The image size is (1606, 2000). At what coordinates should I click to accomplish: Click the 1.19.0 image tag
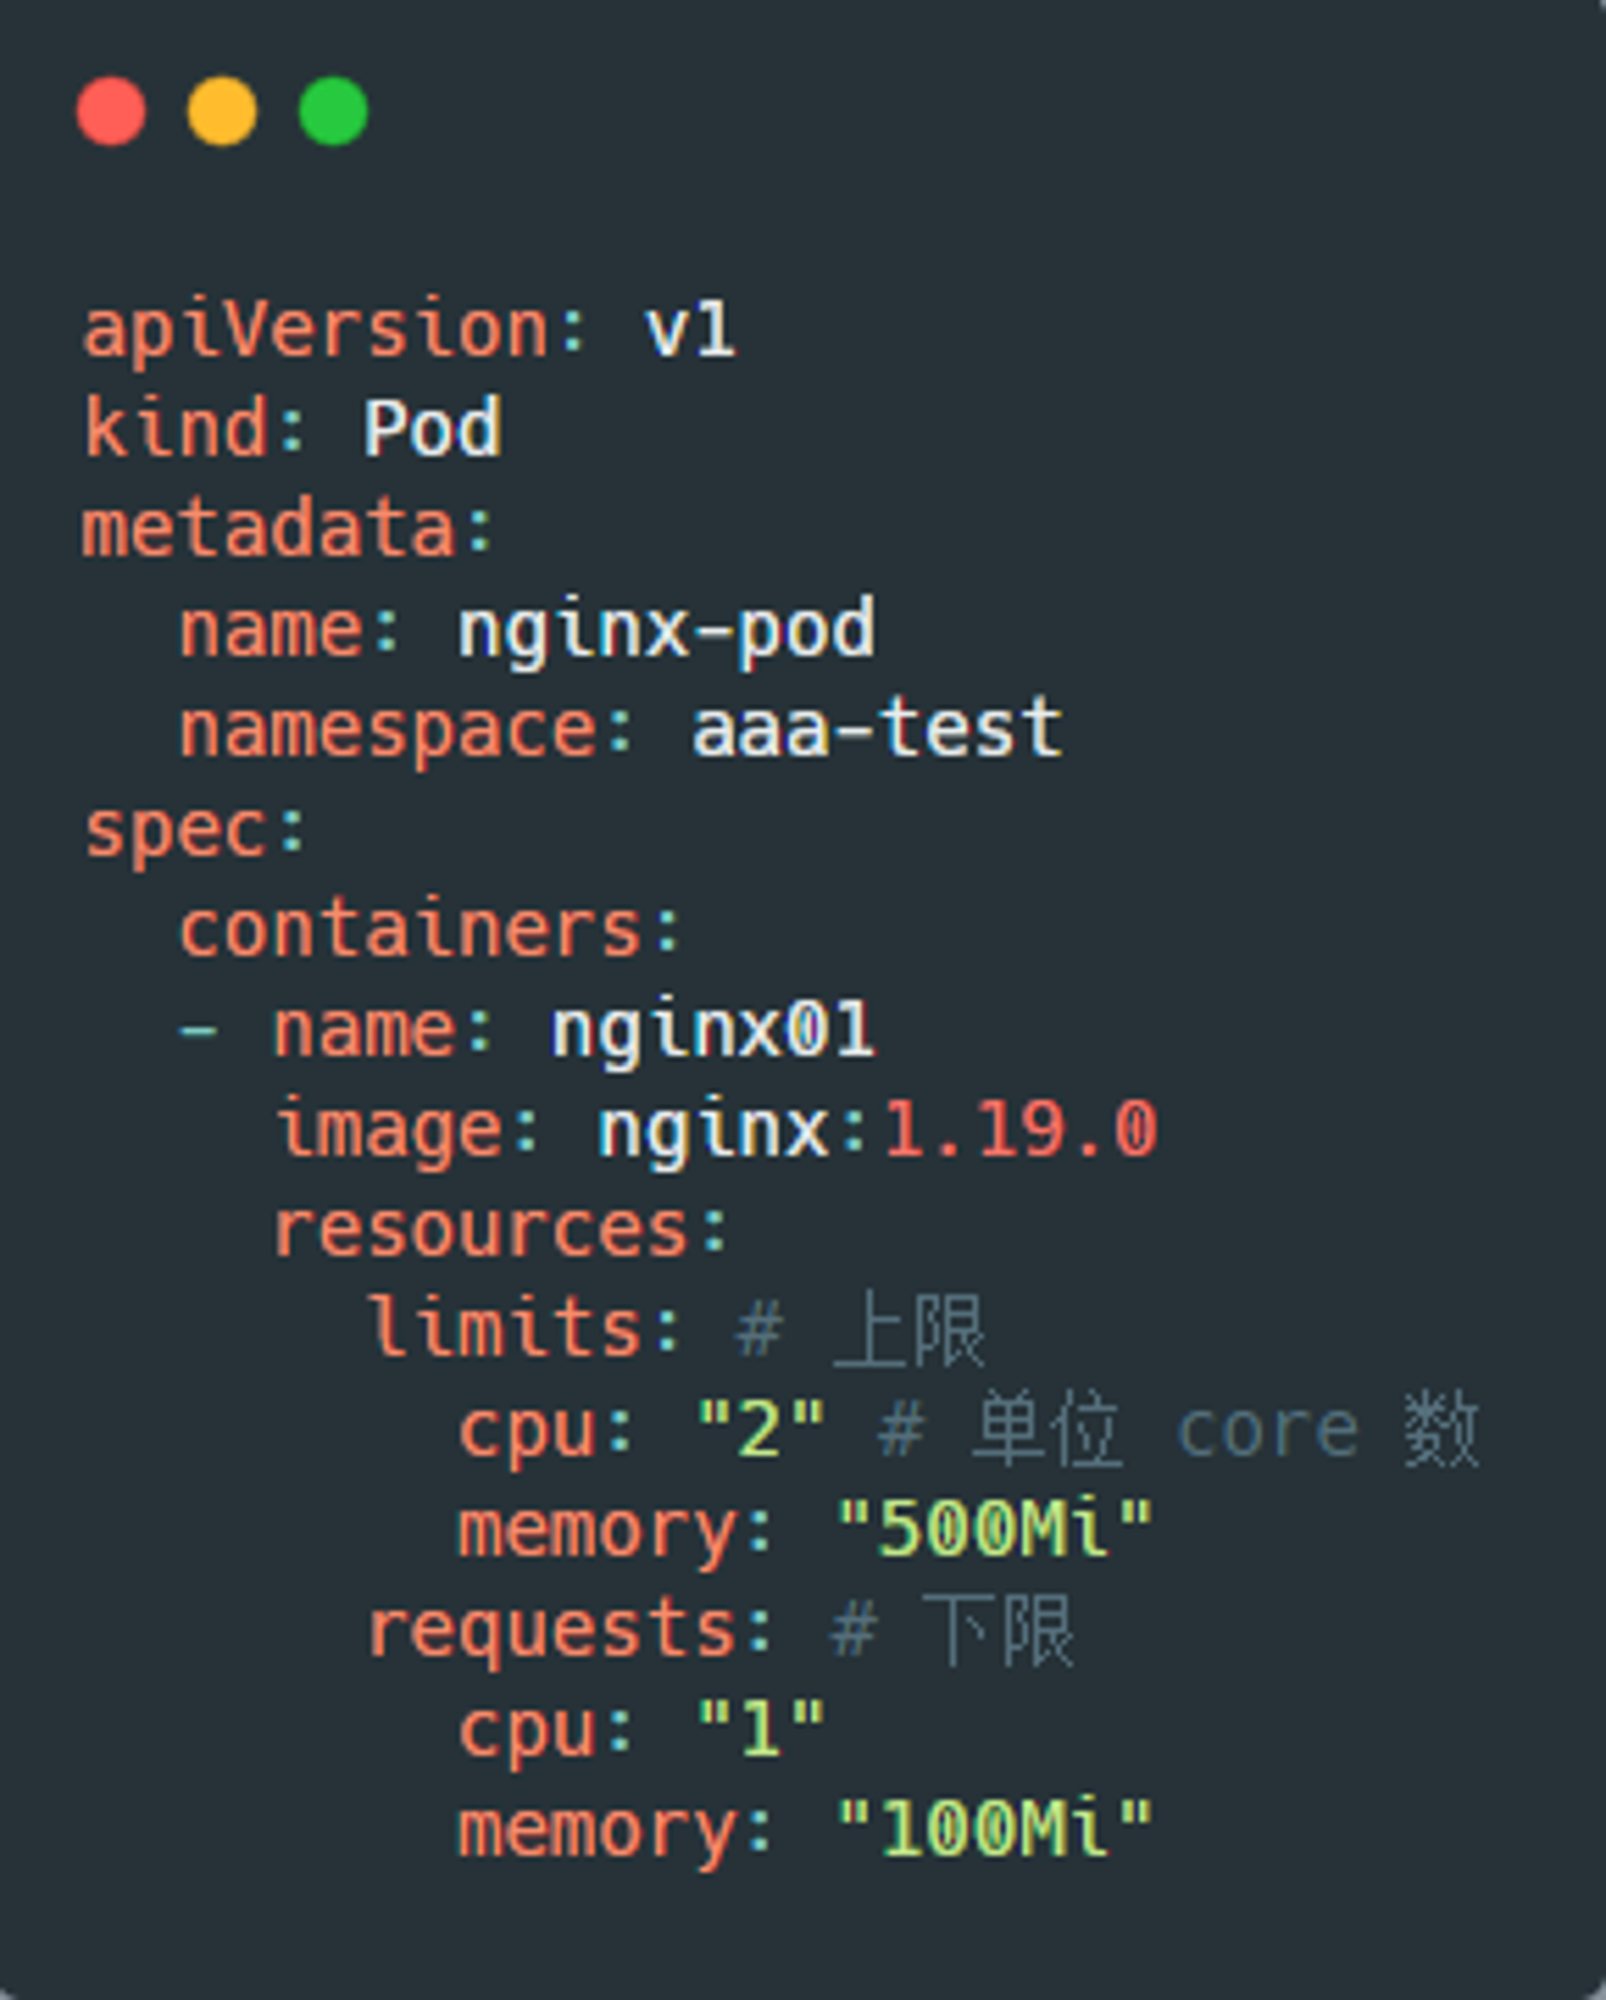tap(1020, 1130)
